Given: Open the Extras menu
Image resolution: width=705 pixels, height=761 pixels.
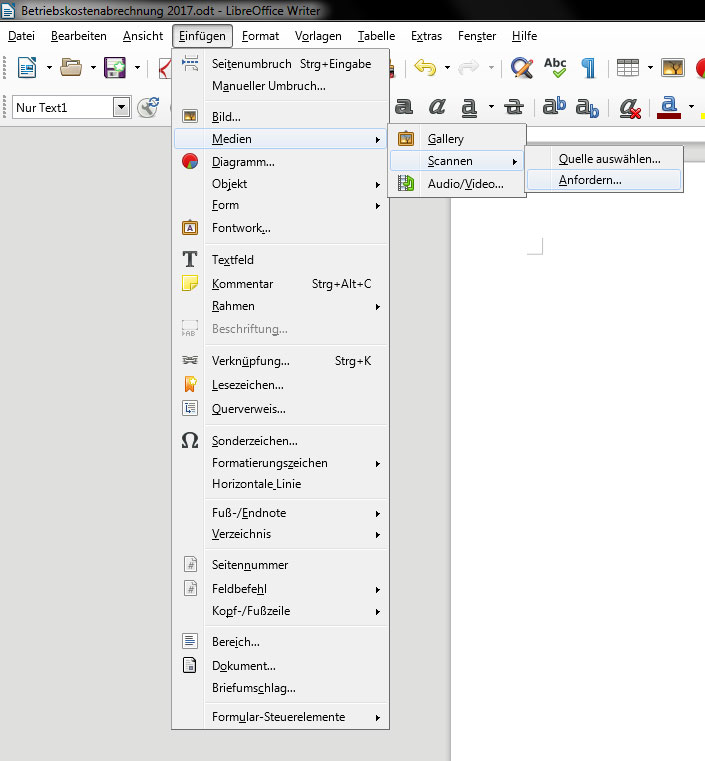Looking at the screenshot, I should coord(426,36).
